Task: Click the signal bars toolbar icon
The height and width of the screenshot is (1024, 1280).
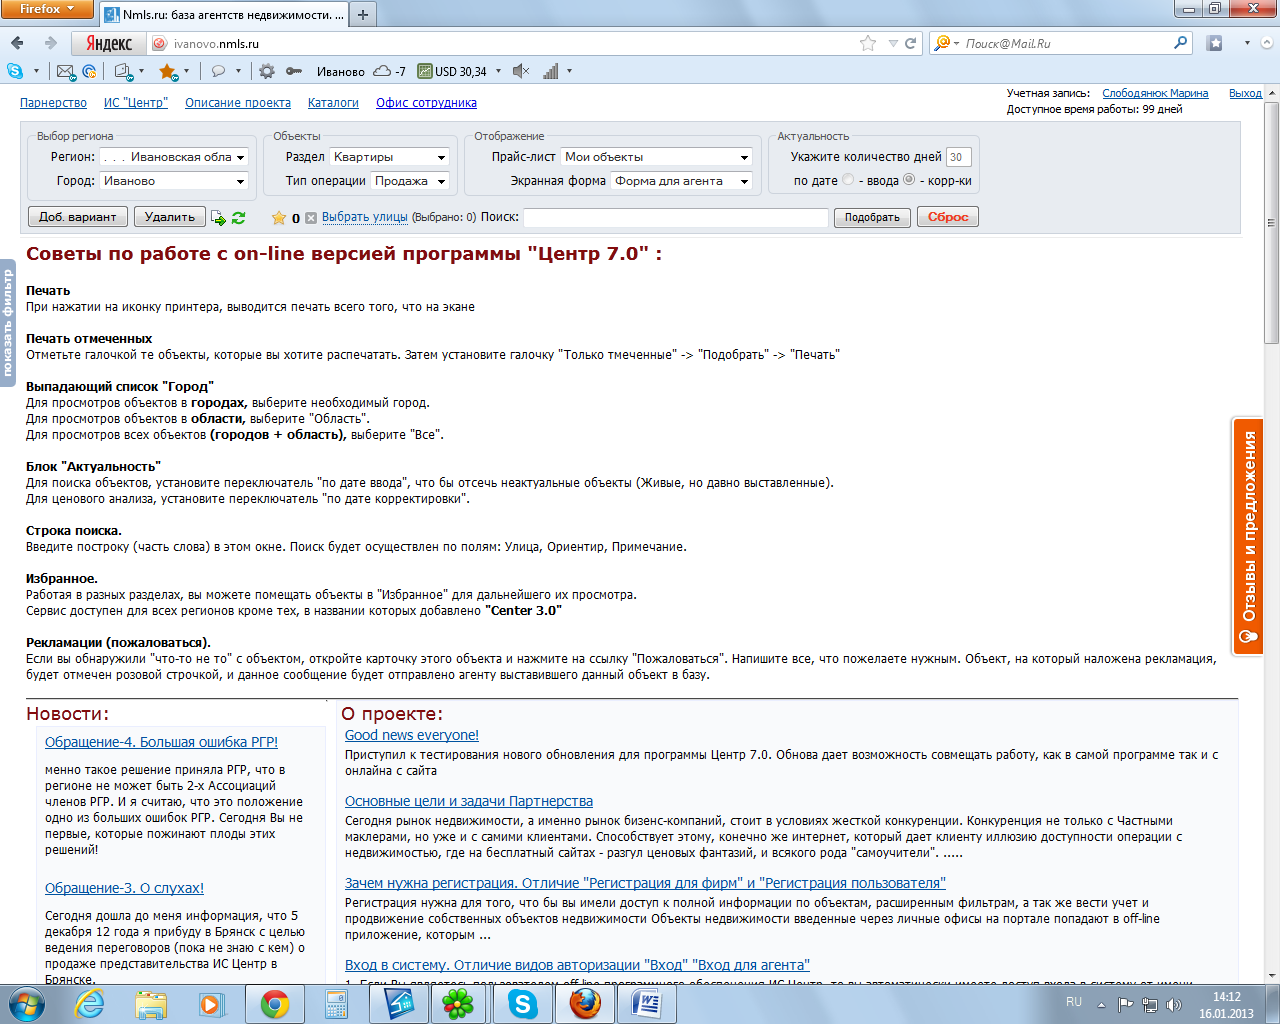Action: click(551, 71)
